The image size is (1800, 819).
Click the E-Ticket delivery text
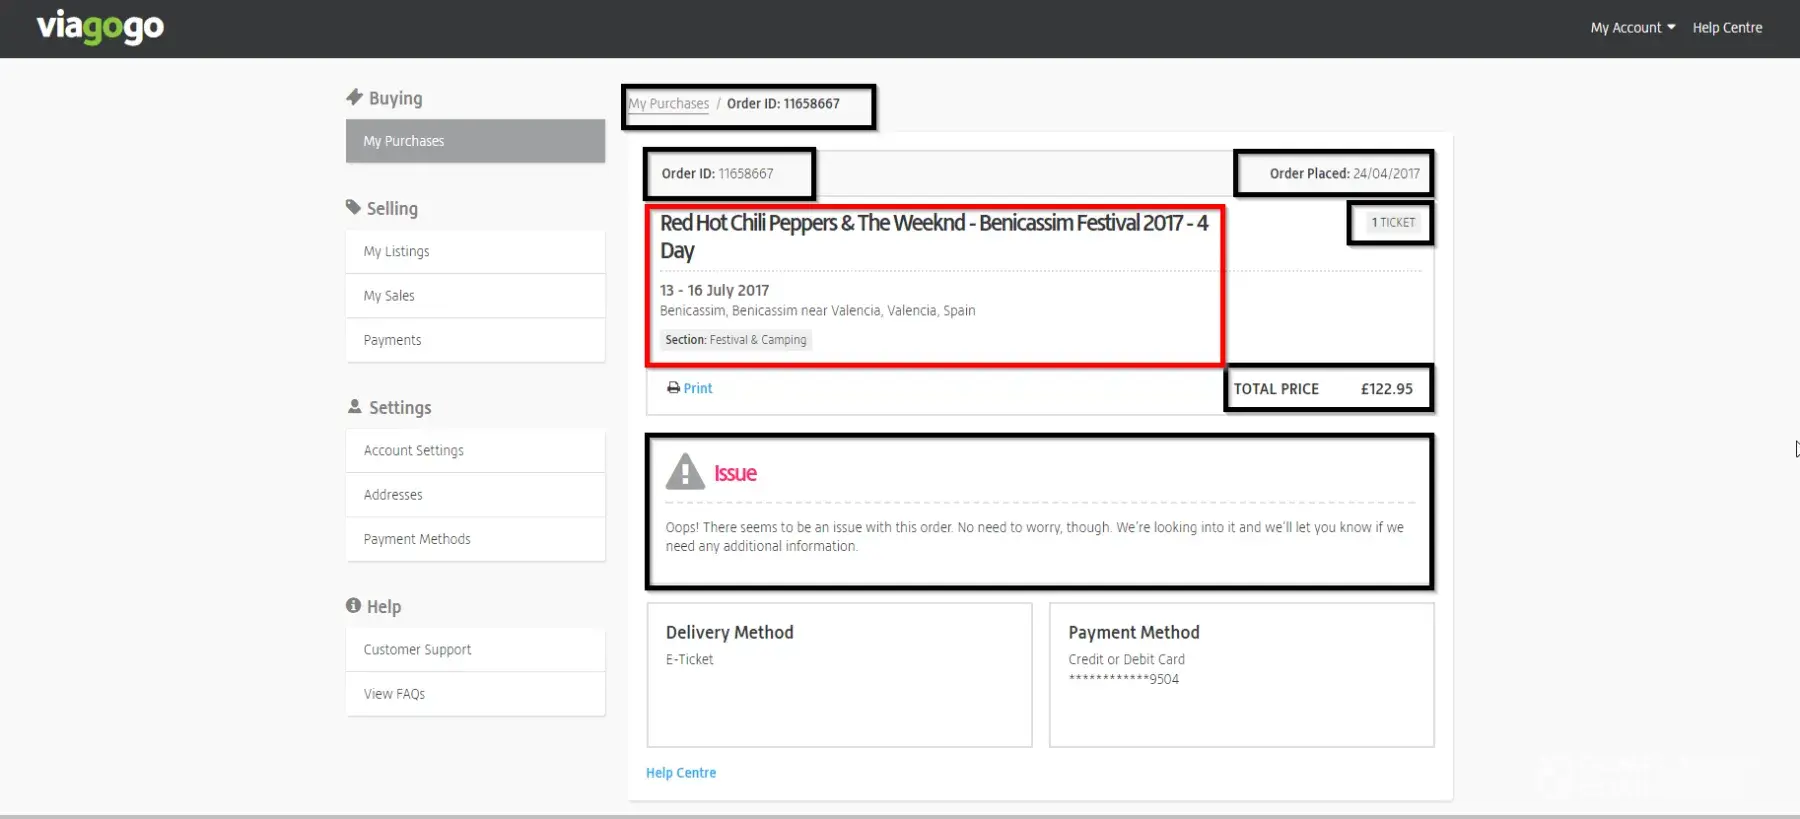coord(690,659)
